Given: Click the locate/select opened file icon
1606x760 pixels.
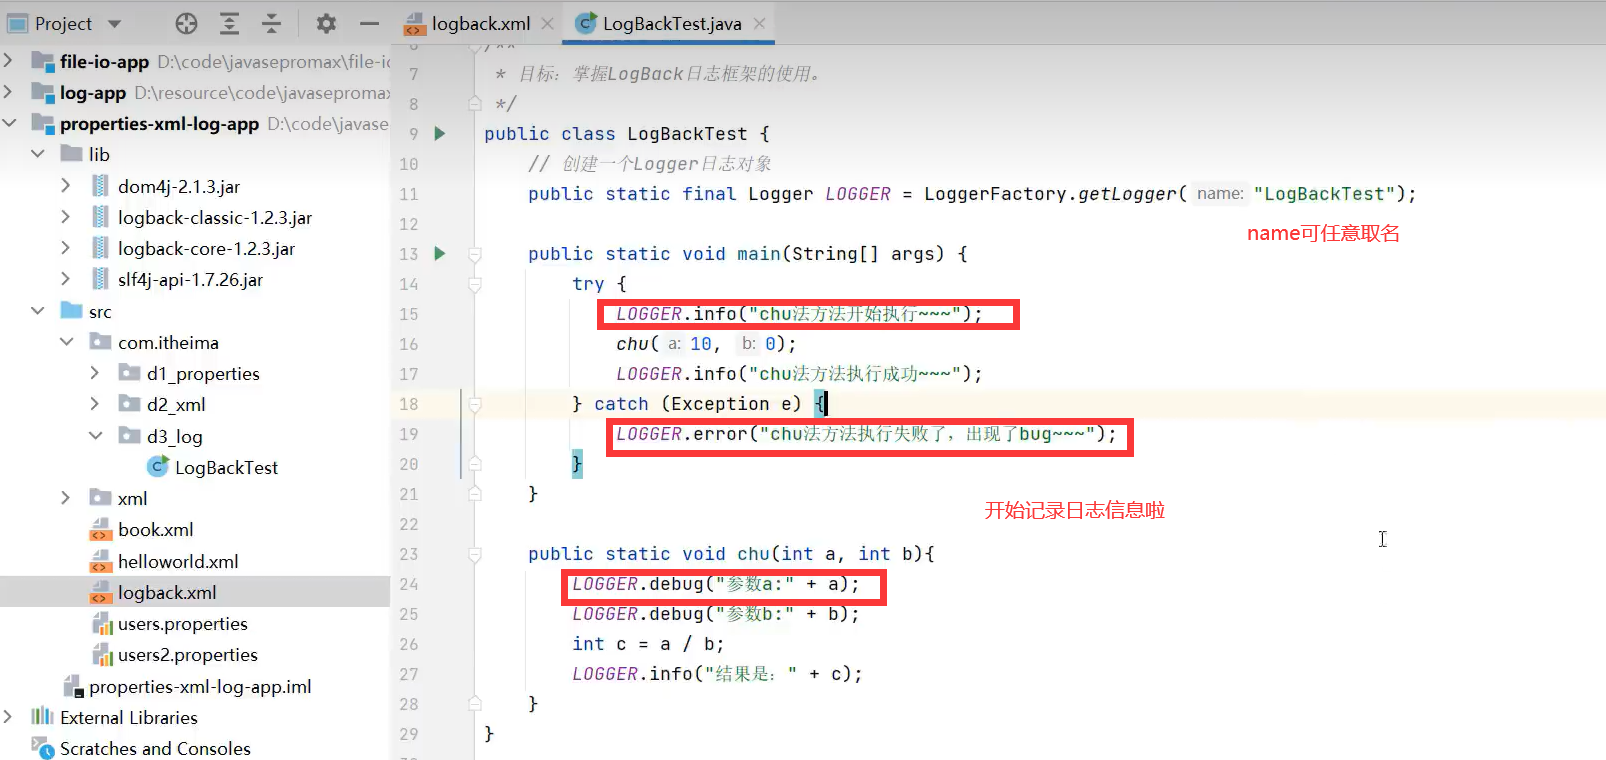Looking at the screenshot, I should (186, 23).
